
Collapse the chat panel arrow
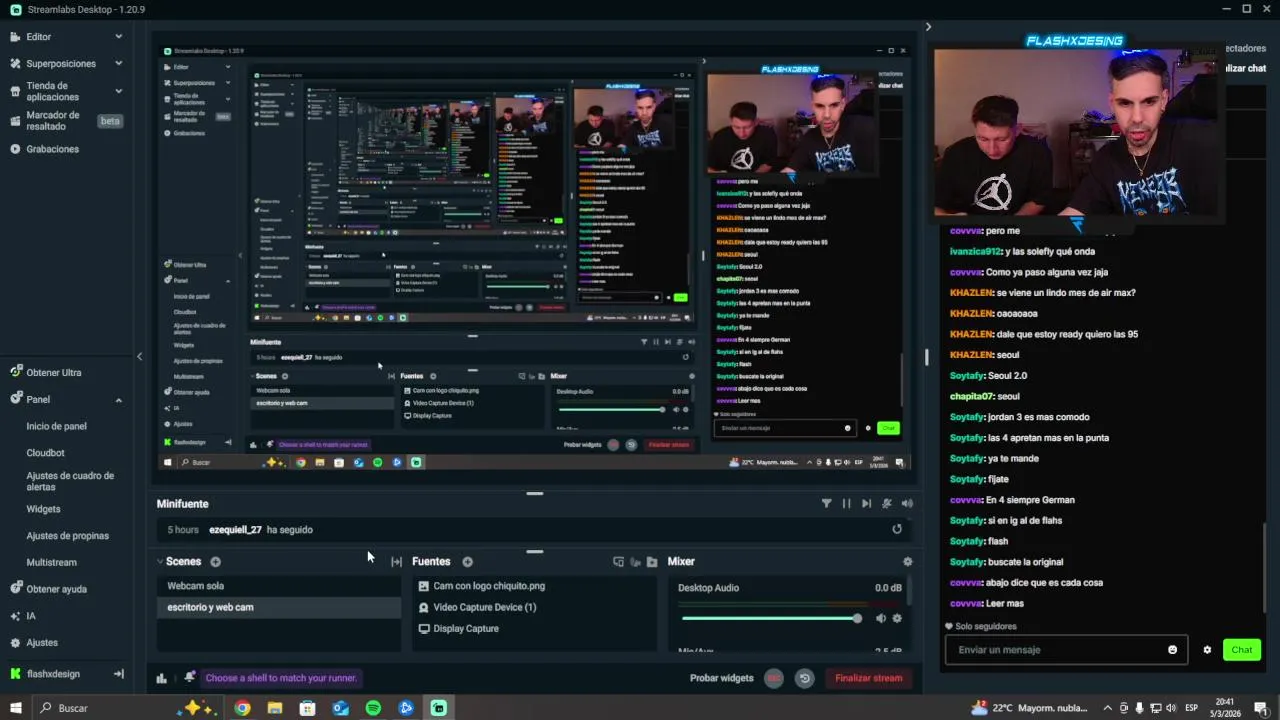928,27
